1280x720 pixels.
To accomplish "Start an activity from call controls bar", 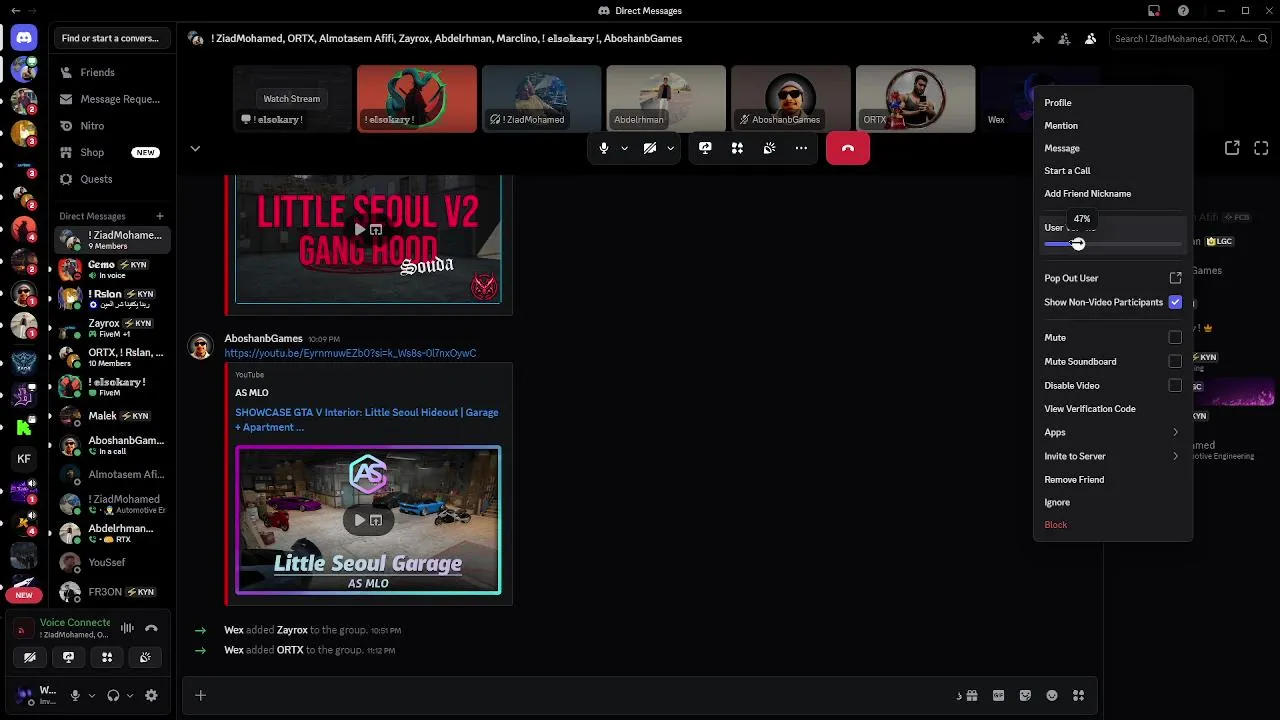I will click(737, 148).
